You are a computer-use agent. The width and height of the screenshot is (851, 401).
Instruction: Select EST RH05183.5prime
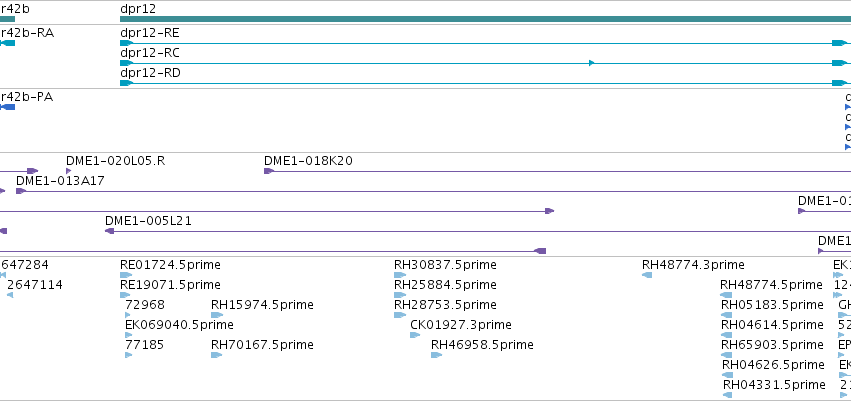[772, 305]
